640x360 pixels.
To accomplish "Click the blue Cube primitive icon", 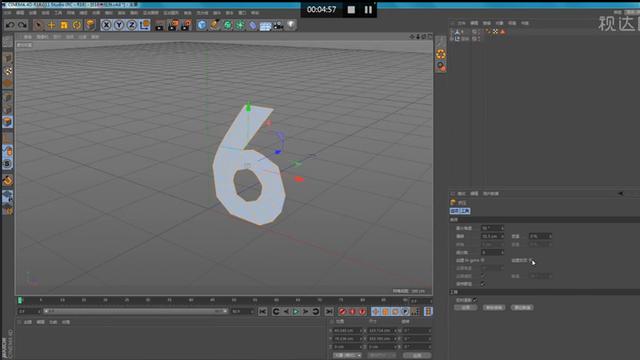I will [202, 25].
